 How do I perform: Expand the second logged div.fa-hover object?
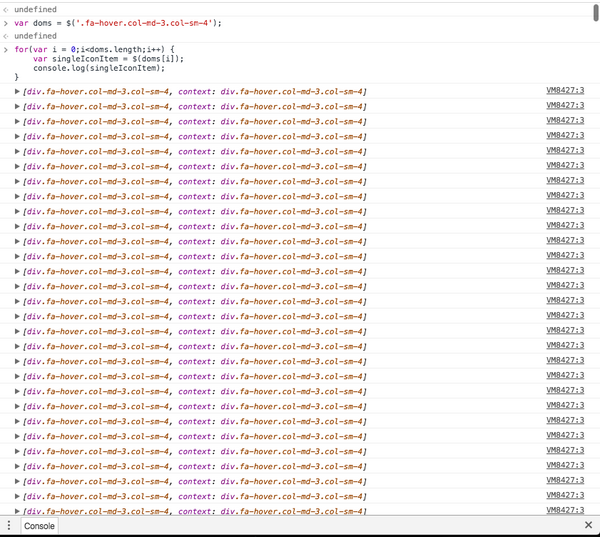(17, 106)
